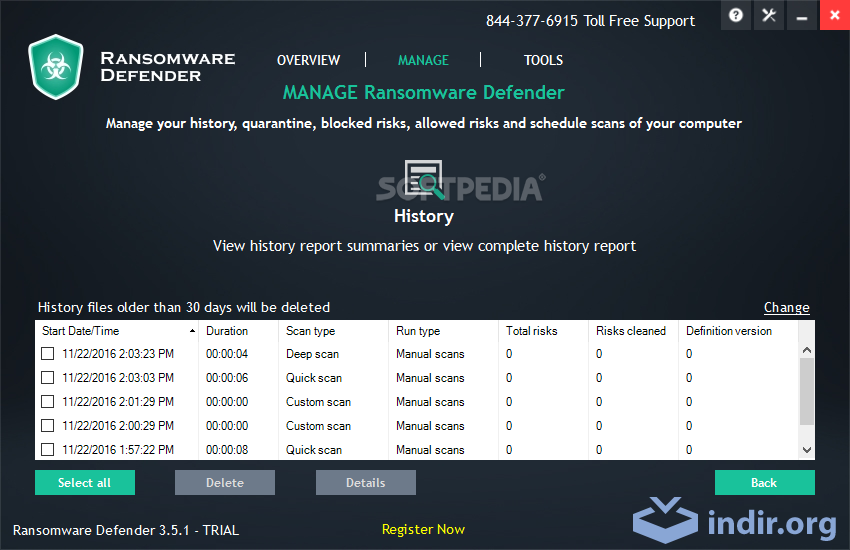The height and width of the screenshot is (550, 850).
Task: Click the Run type column header
Action: 443,331
